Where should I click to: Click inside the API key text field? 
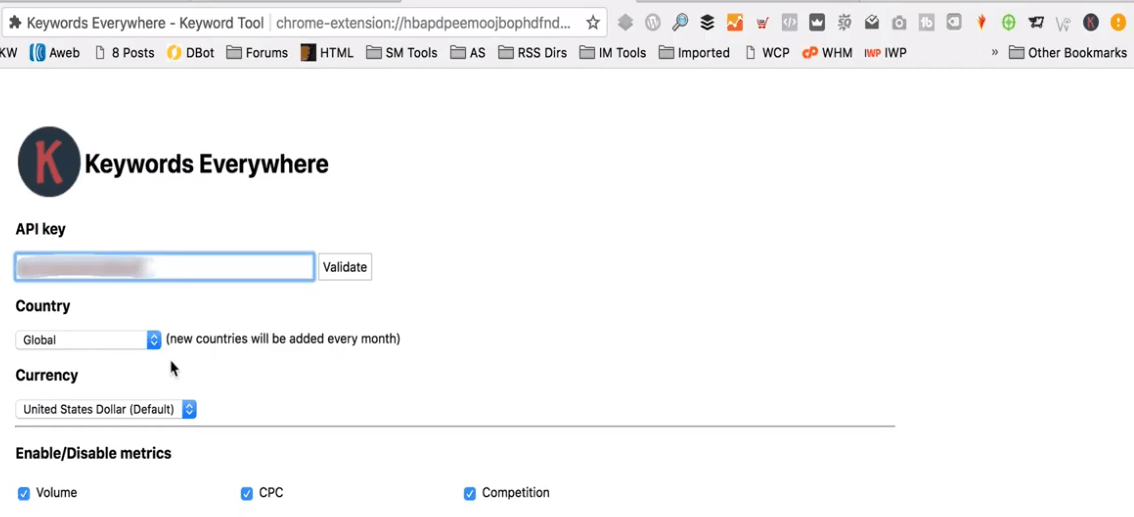(165, 267)
